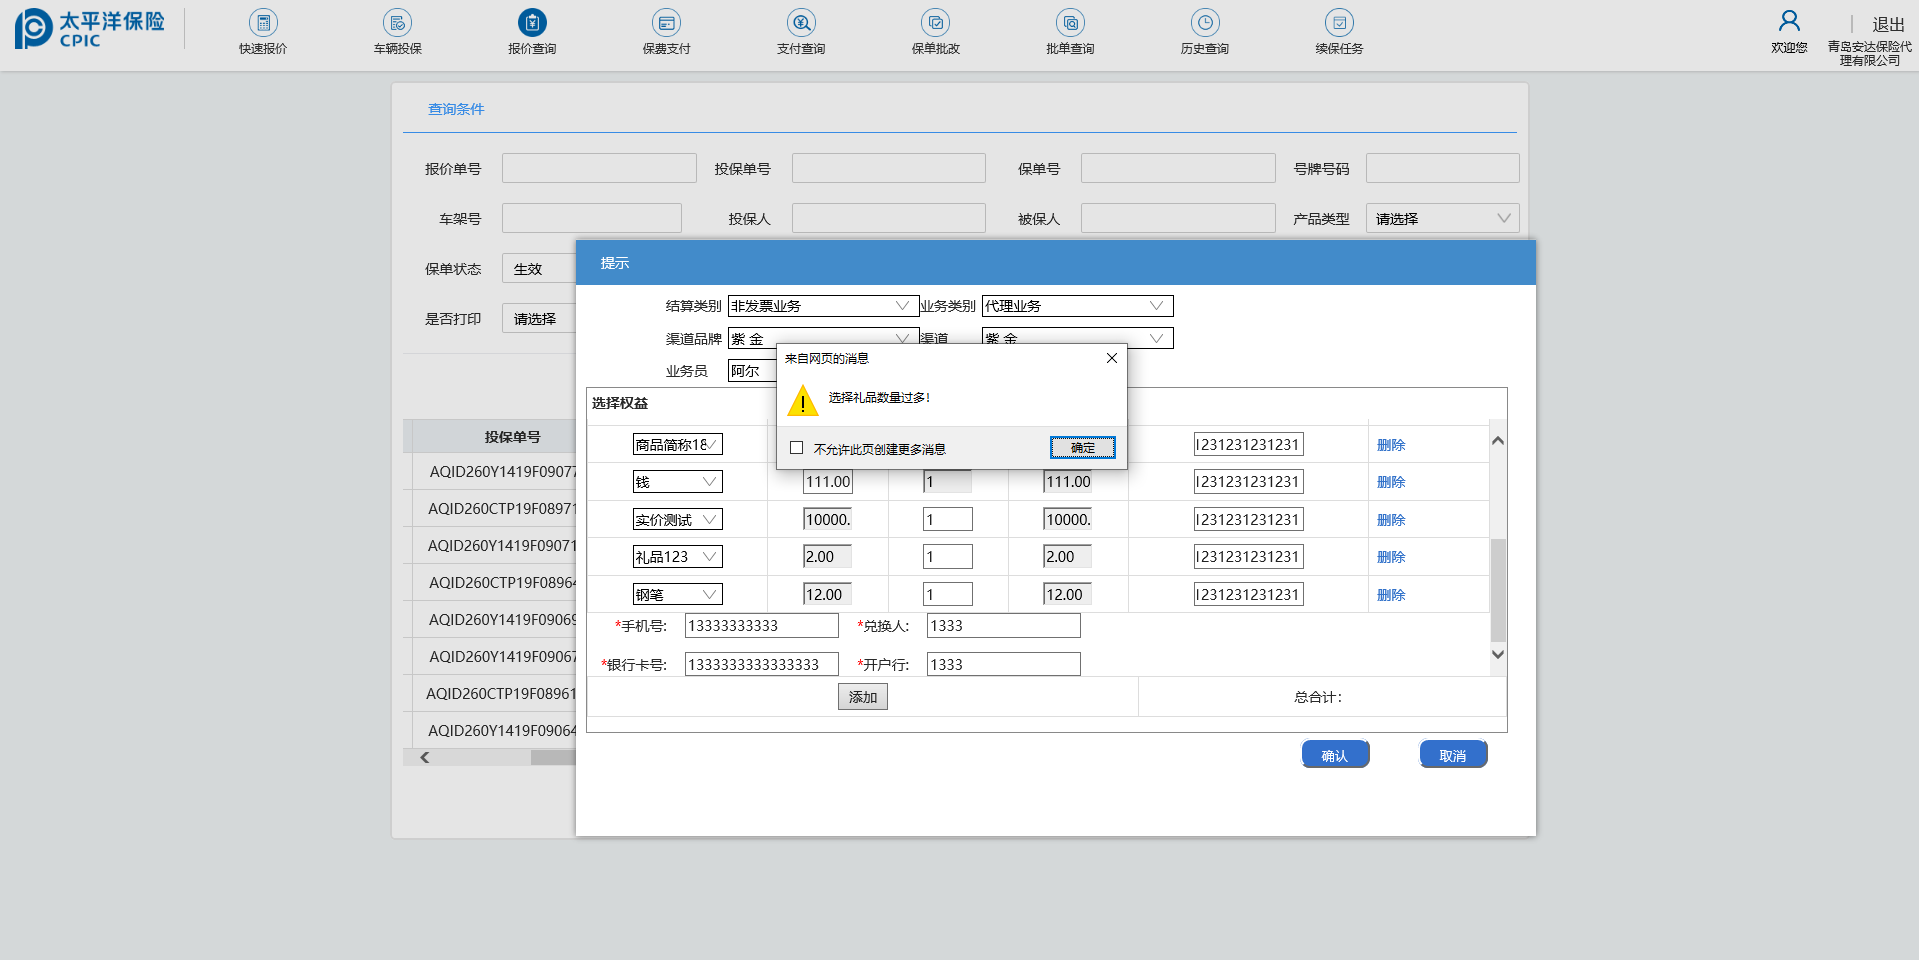Expand the 产品类型 dropdown
This screenshot has width=1919, height=960.
(x=1441, y=219)
